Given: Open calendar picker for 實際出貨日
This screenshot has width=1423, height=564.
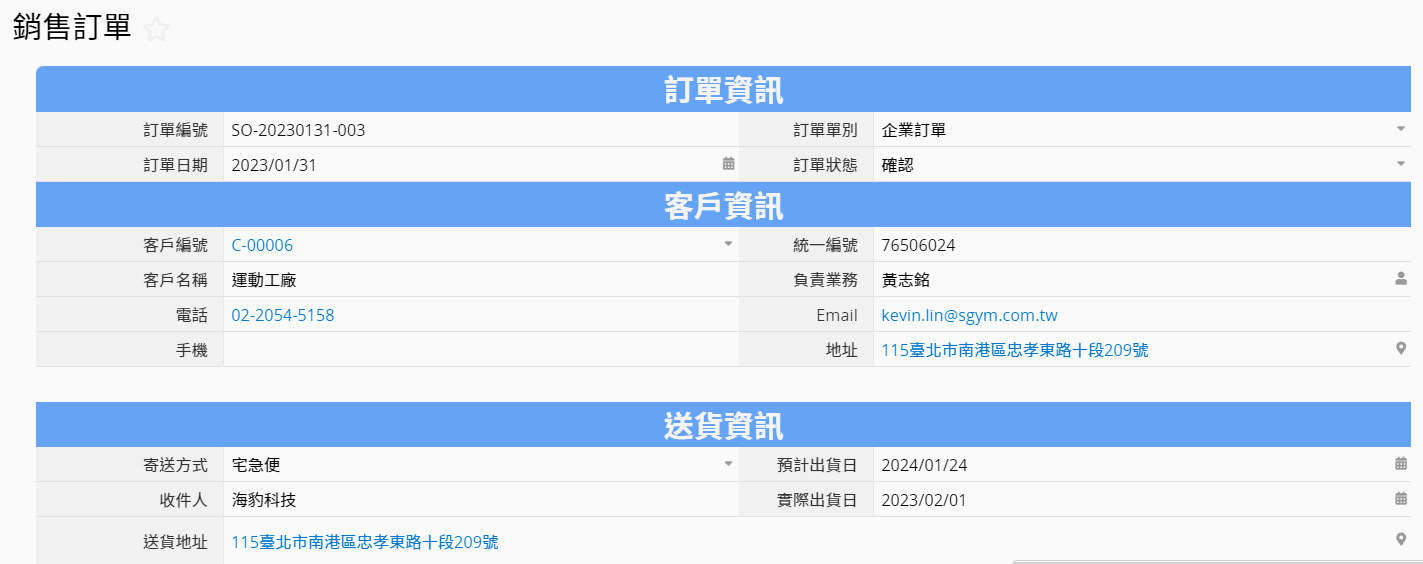Looking at the screenshot, I should pos(1400,499).
